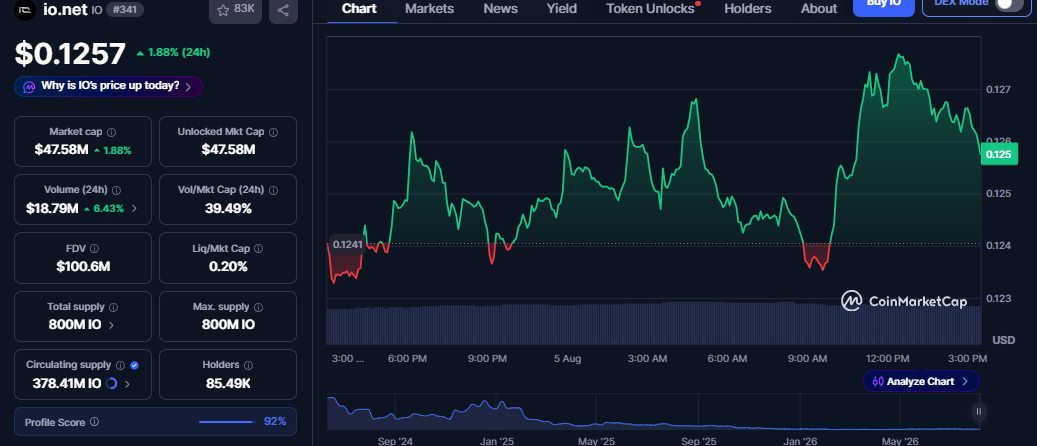Viewport: 1037px width, 446px height.
Task: Expand Total supply details chevron
Action: [110, 325]
